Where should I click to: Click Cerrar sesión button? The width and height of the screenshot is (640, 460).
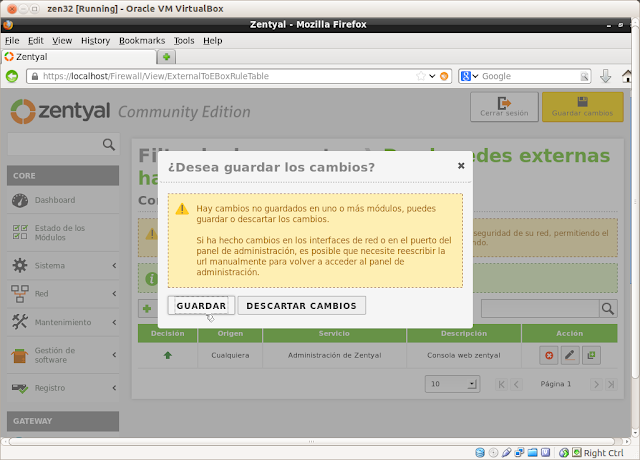[504, 107]
